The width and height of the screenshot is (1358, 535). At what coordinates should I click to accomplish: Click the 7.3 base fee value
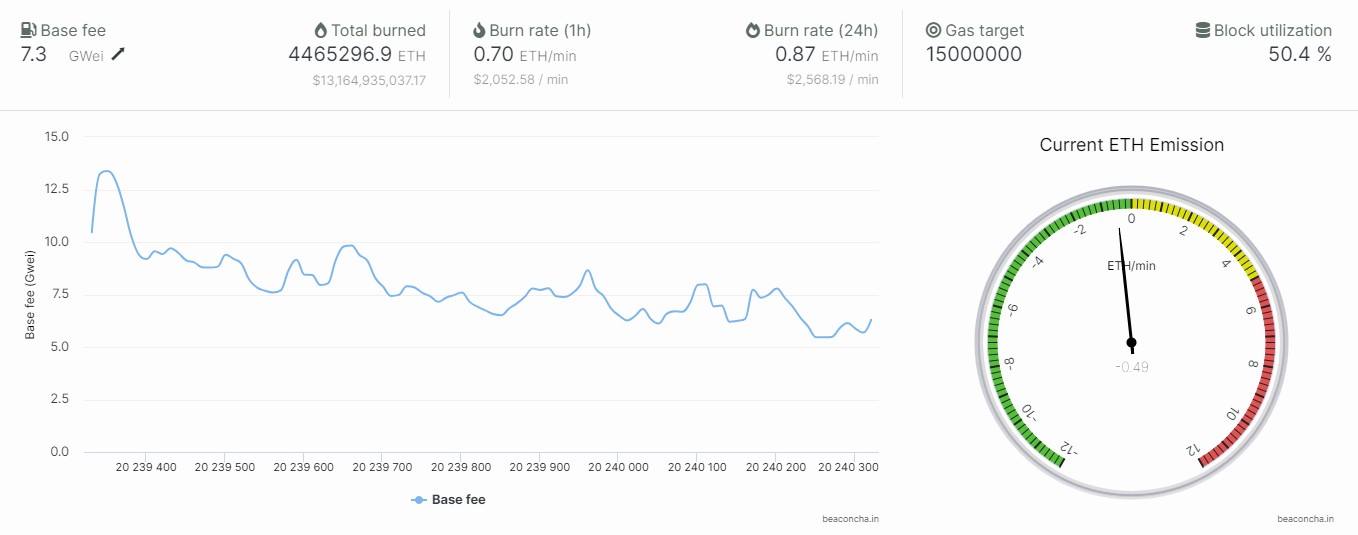point(33,55)
